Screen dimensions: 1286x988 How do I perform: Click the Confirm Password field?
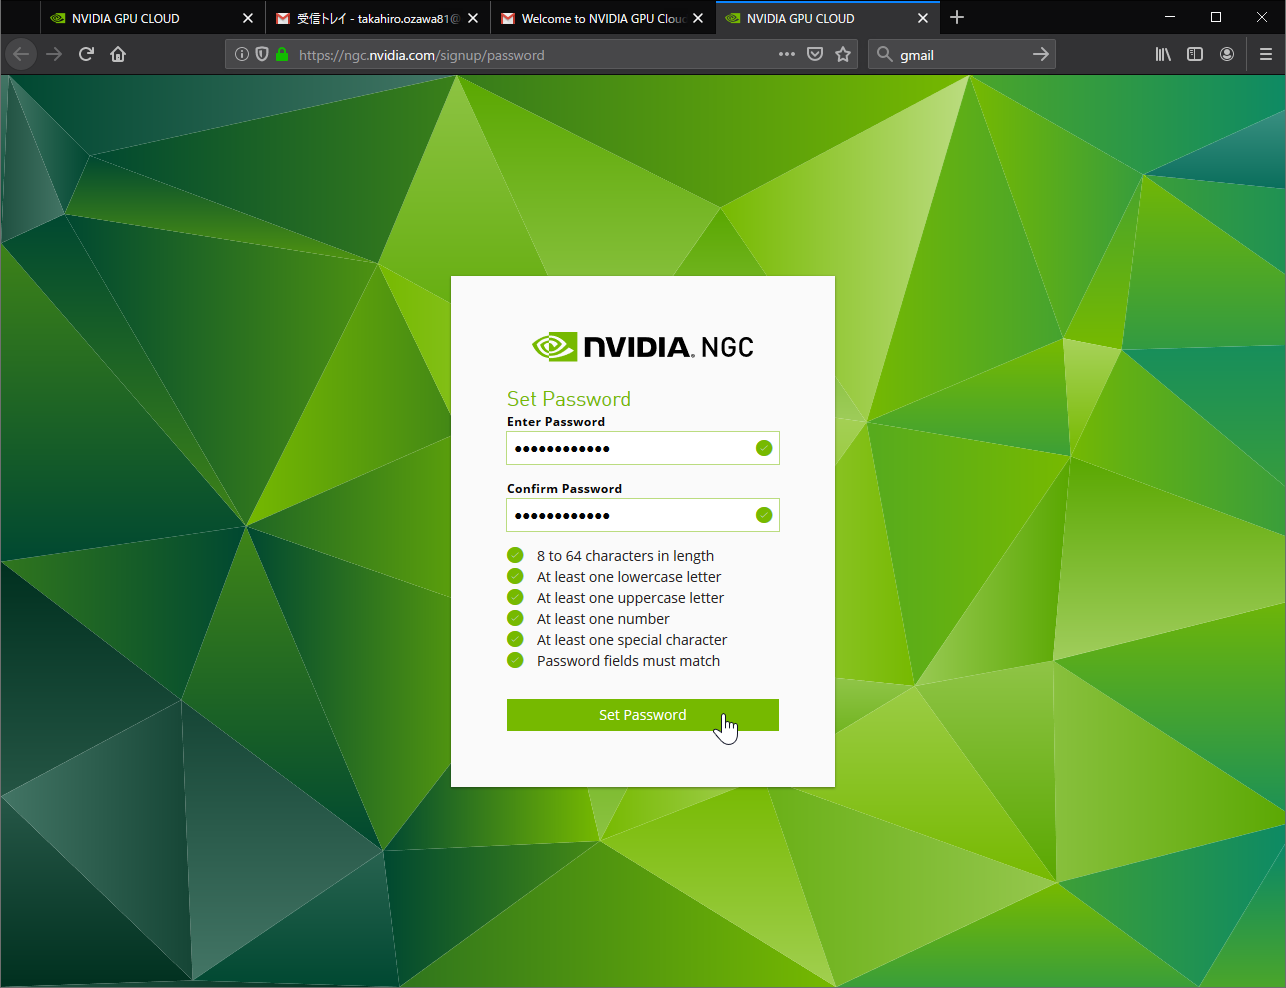point(630,515)
